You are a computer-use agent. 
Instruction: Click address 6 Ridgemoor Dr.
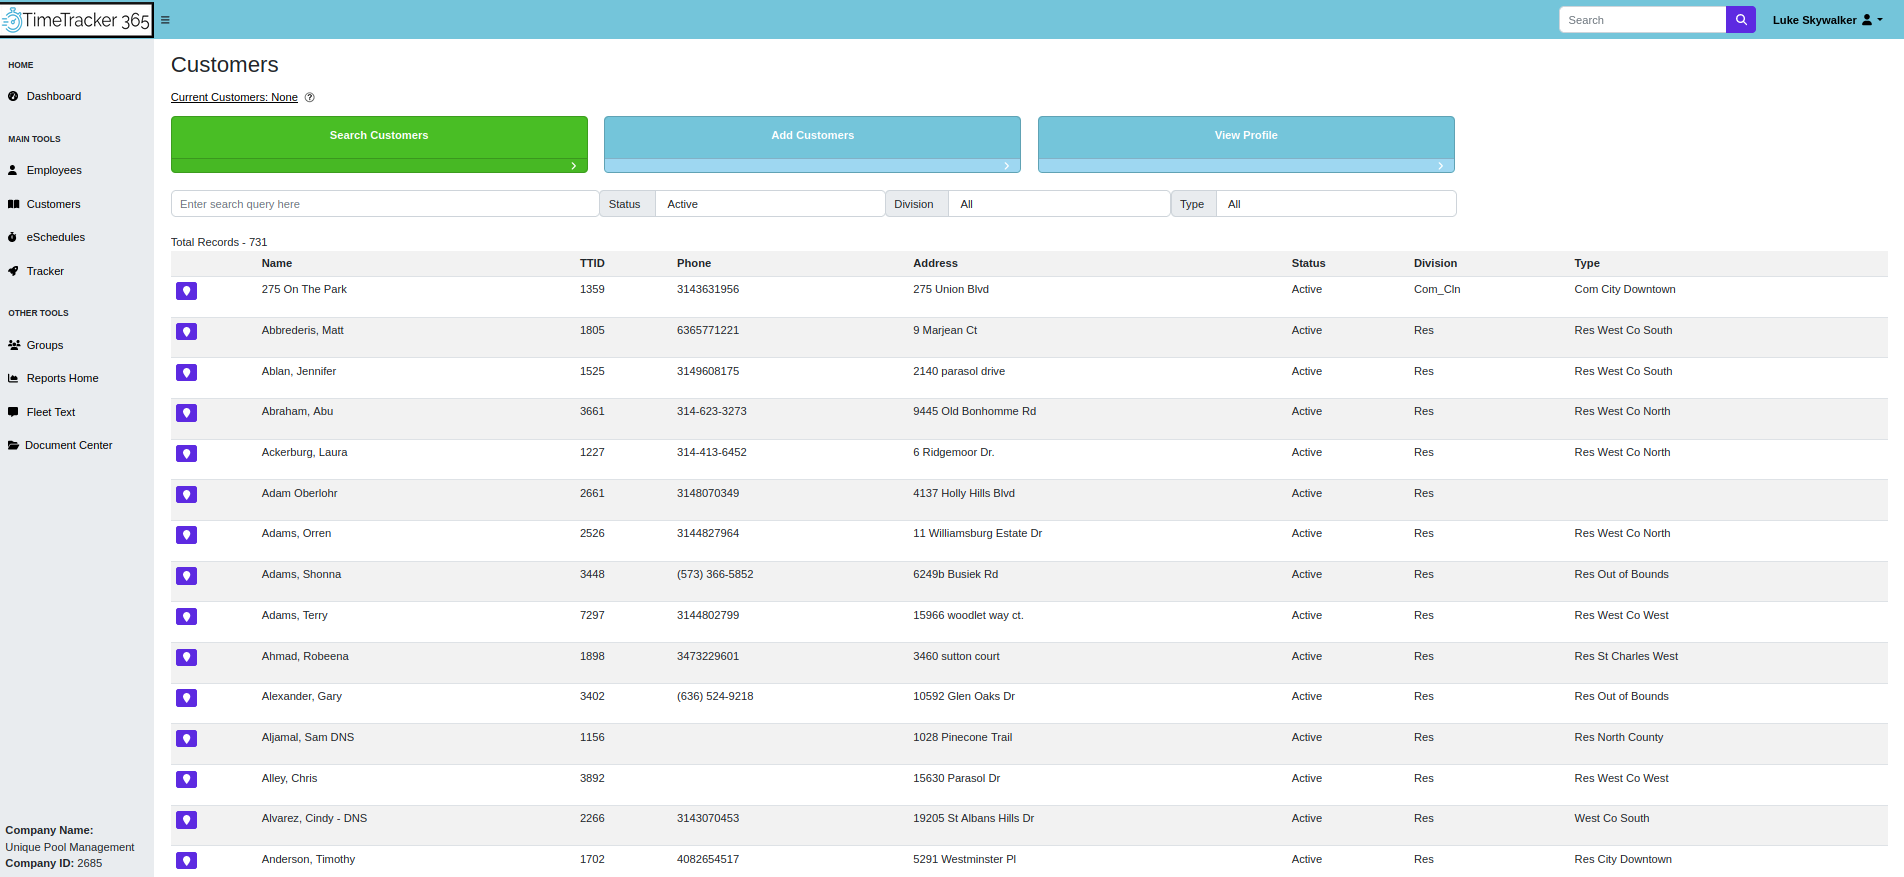point(953,452)
